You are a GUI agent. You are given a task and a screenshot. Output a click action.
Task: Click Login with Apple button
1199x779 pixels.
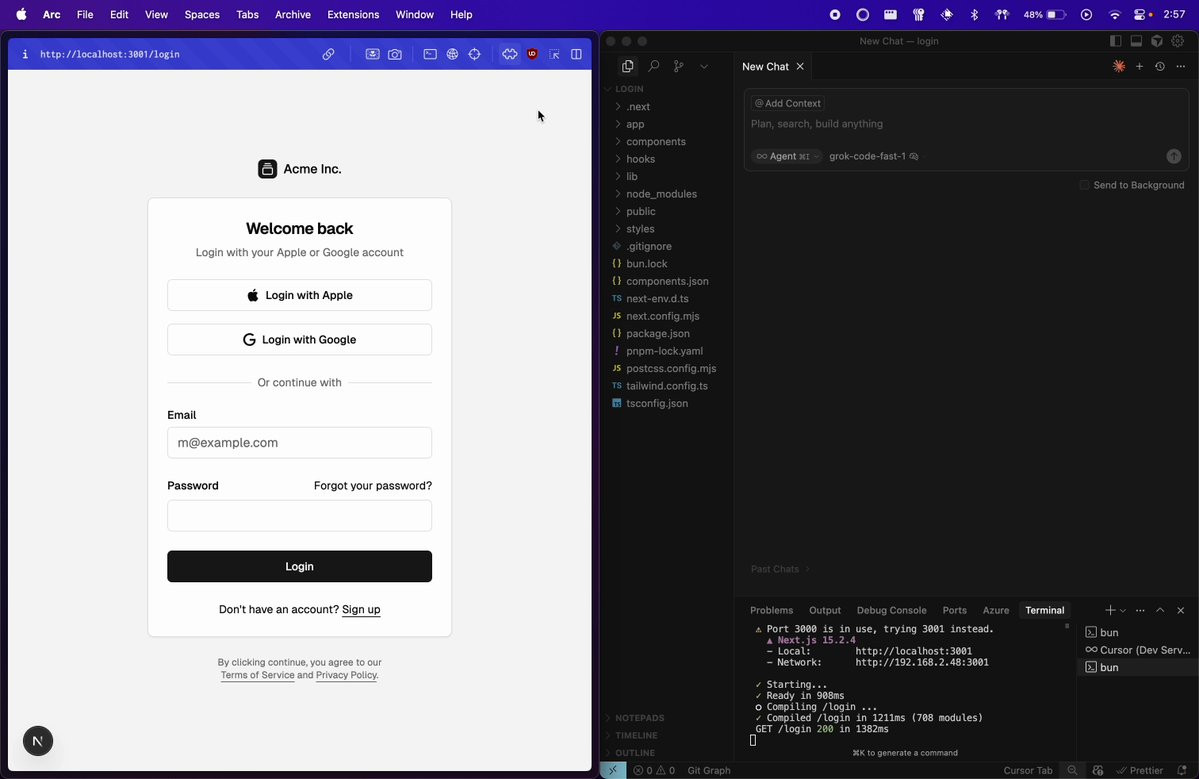[300, 295]
